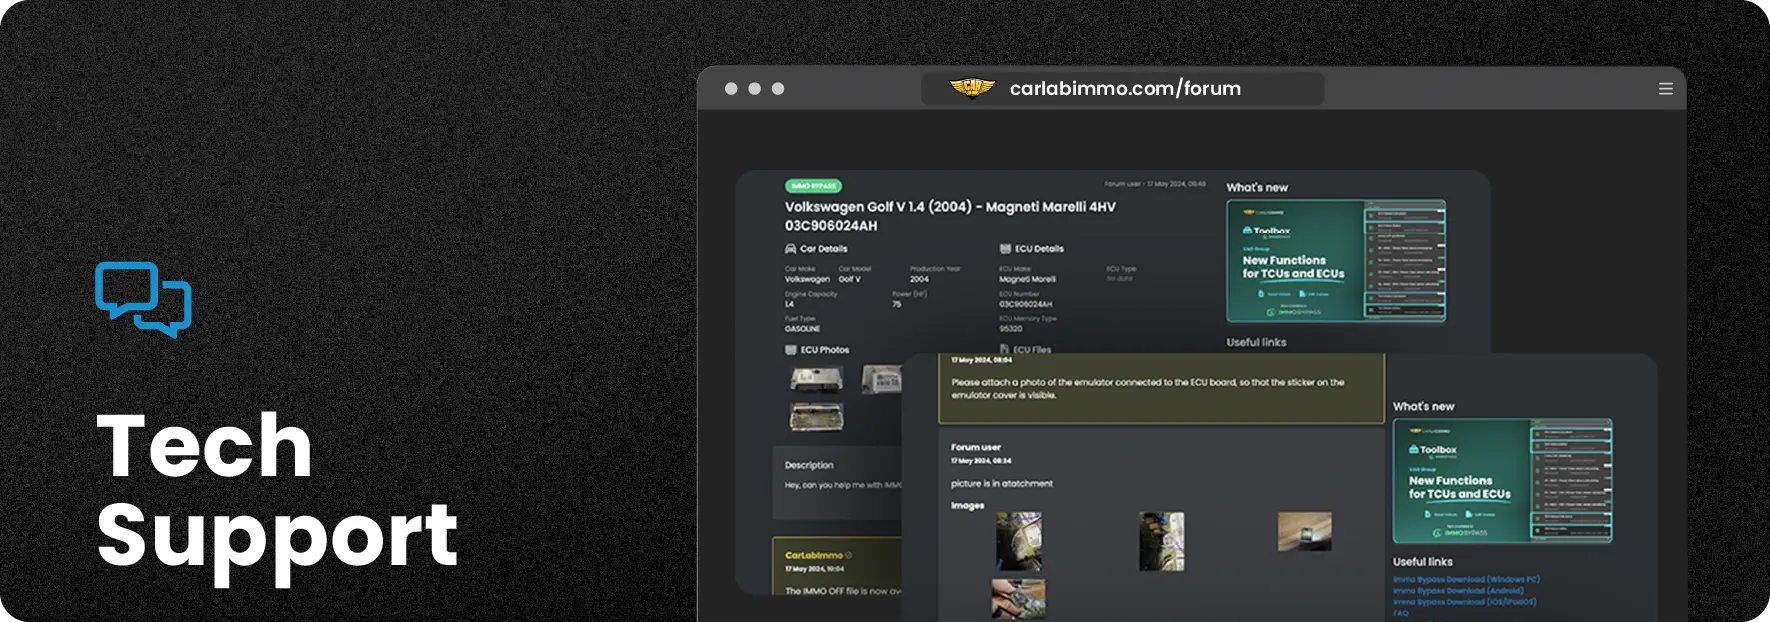This screenshot has width=1770, height=622.
Task: Click the blue chat bubbles Tech Support icon
Action: tap(143, 299)
